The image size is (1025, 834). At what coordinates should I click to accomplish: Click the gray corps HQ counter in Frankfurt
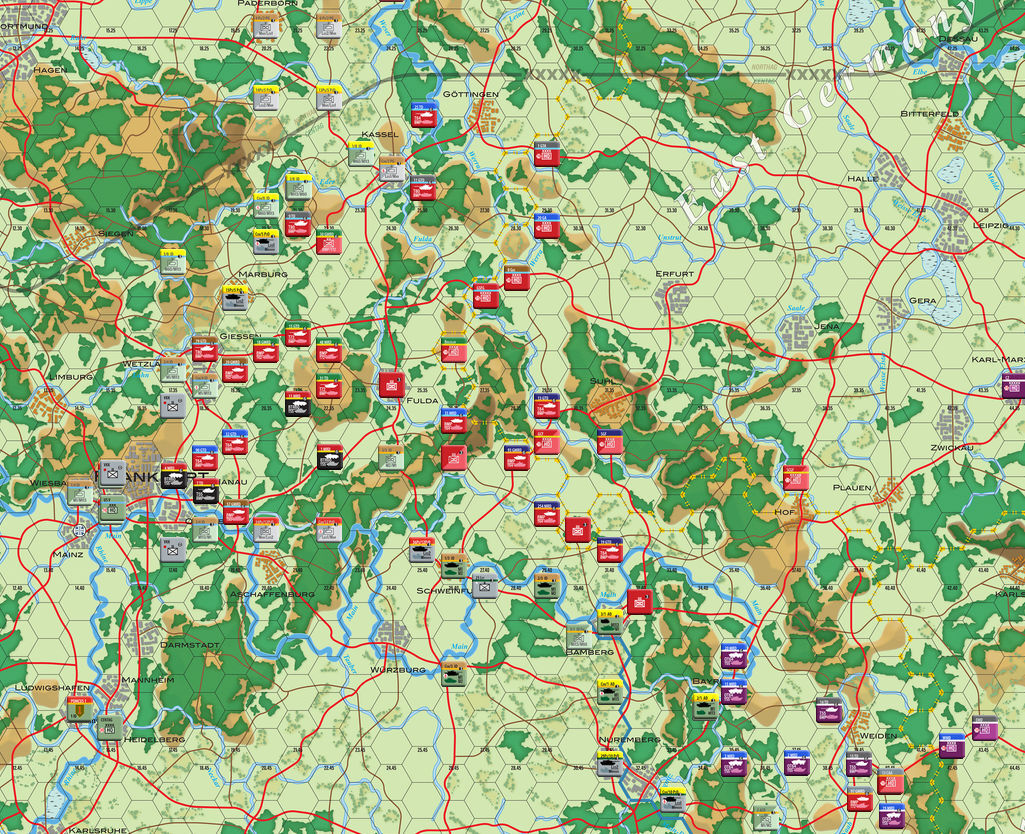tap(110, 475)
